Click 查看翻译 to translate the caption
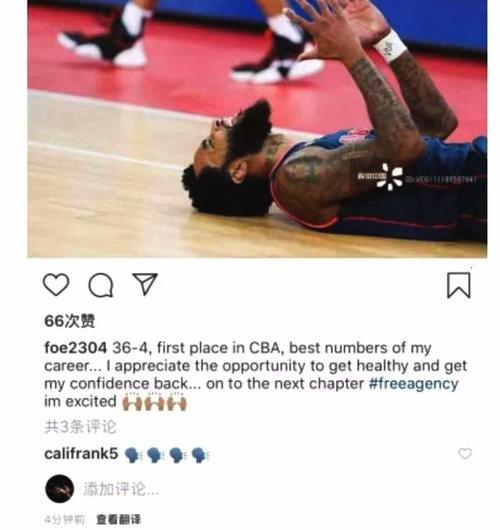 [x=118, y=519]
